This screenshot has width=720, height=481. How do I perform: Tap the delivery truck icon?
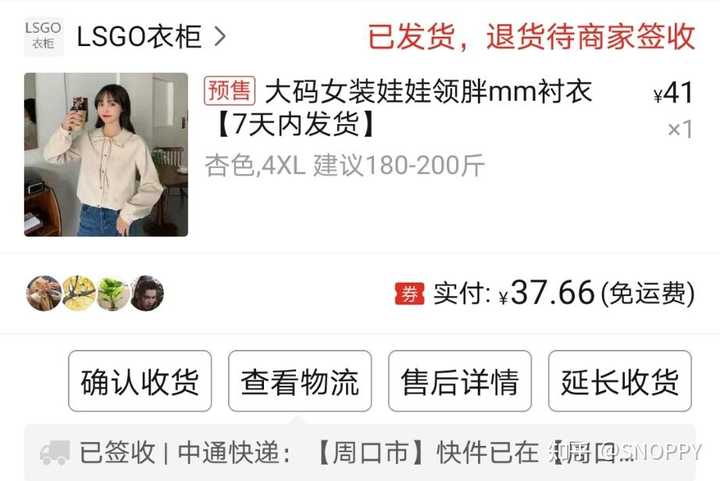click(55, 453)
